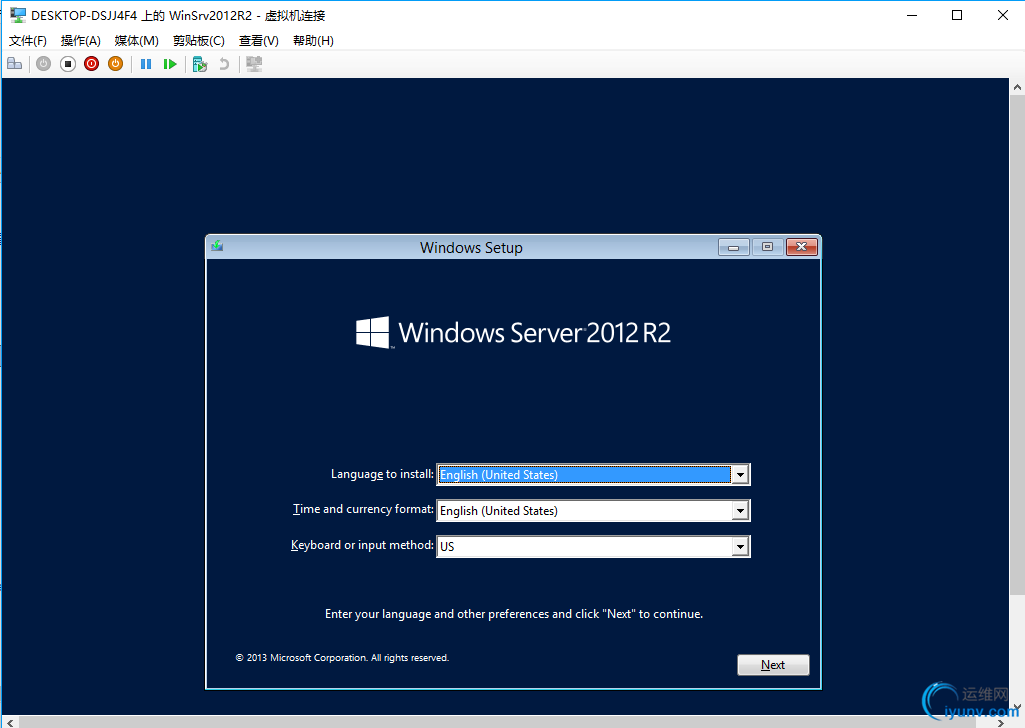The width and height of the screenshot is (1025, 728).
Task: Reset the VM using green icon
Action: 170,64
